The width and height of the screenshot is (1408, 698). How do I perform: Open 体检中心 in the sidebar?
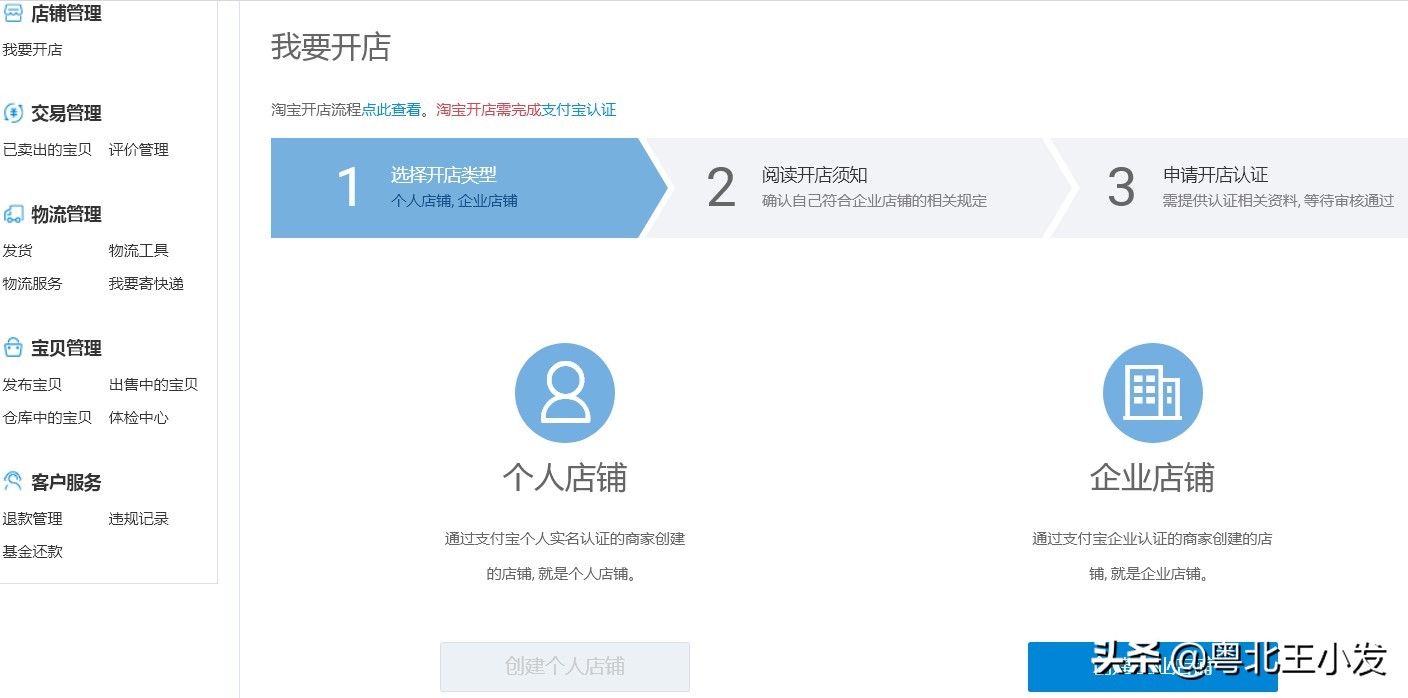[137, 418]
